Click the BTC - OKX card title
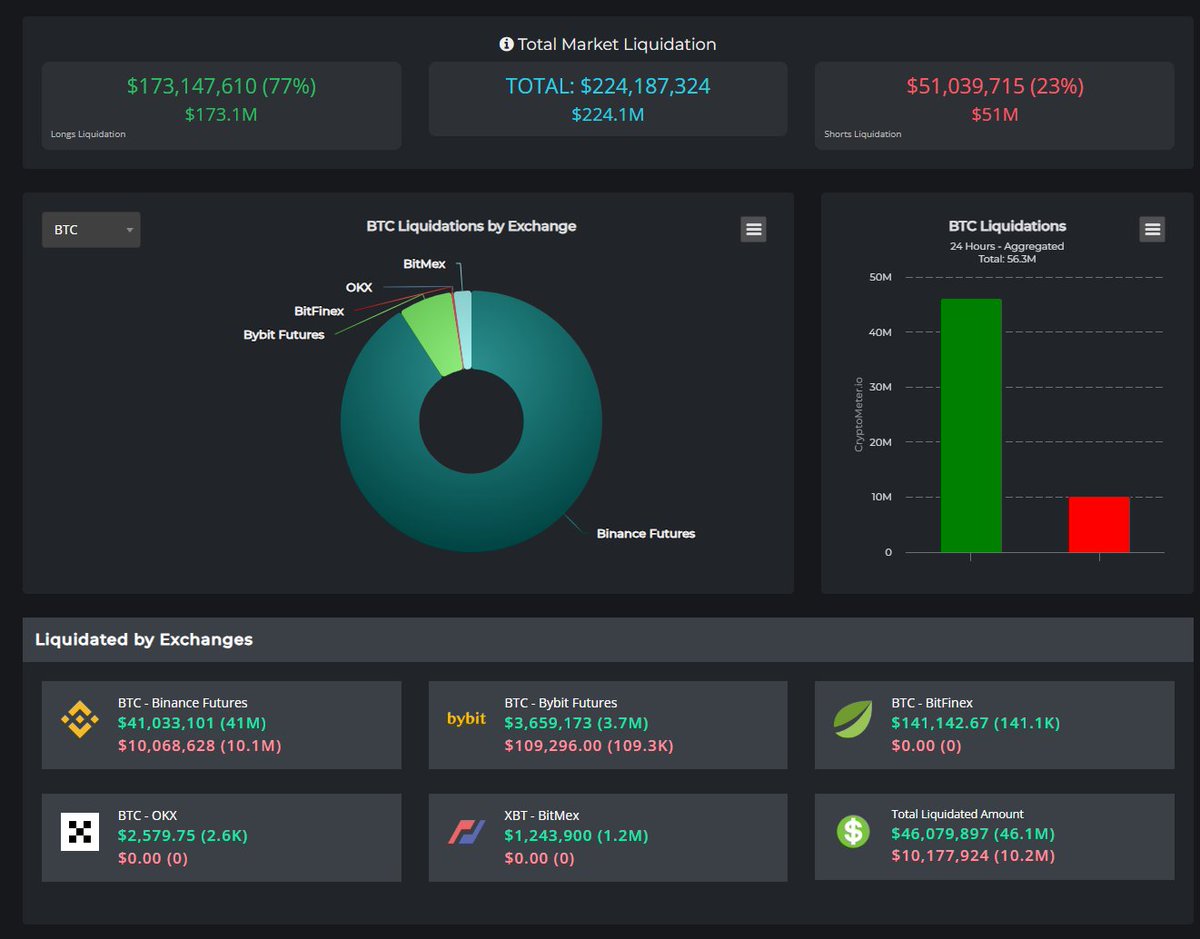The image size is (1200, 939). click(147, 815)
